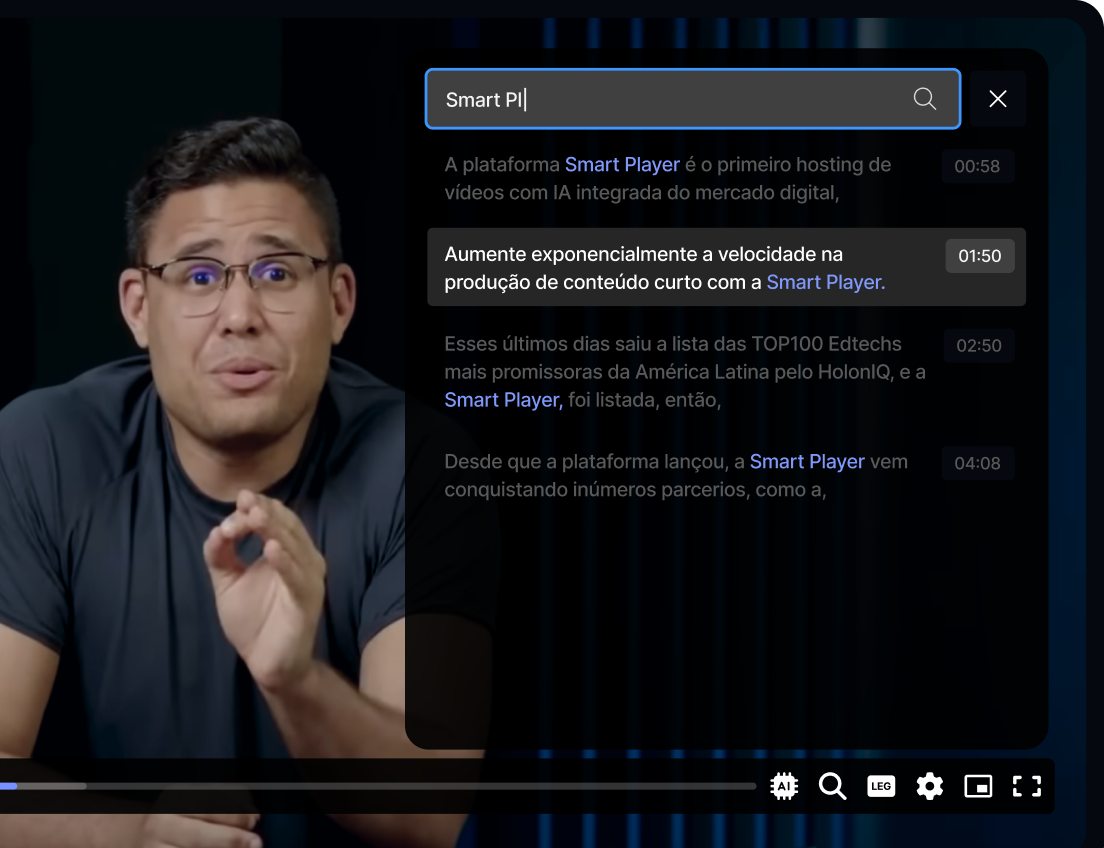Select the search tool in the player toolbar
Image resolution: width=1104 pixels, height=848 pixels.
coord(832,786)
